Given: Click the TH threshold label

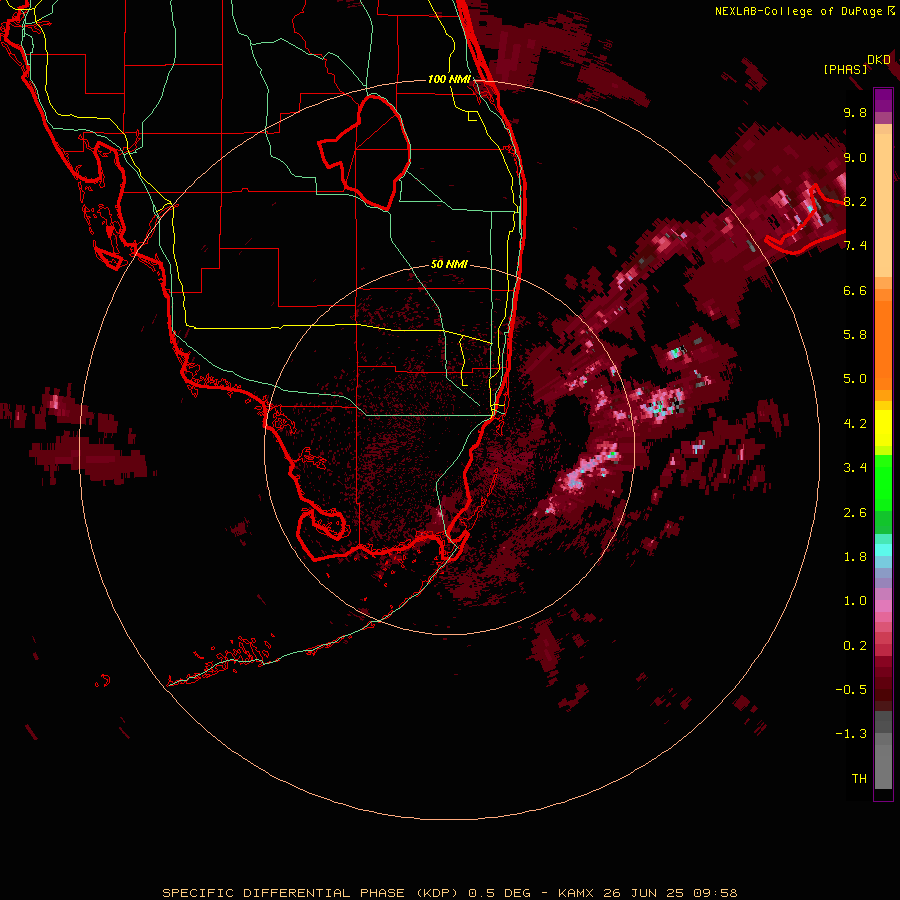Looking at the screenshot, I should pyautogui.click(x=859, y=779).
